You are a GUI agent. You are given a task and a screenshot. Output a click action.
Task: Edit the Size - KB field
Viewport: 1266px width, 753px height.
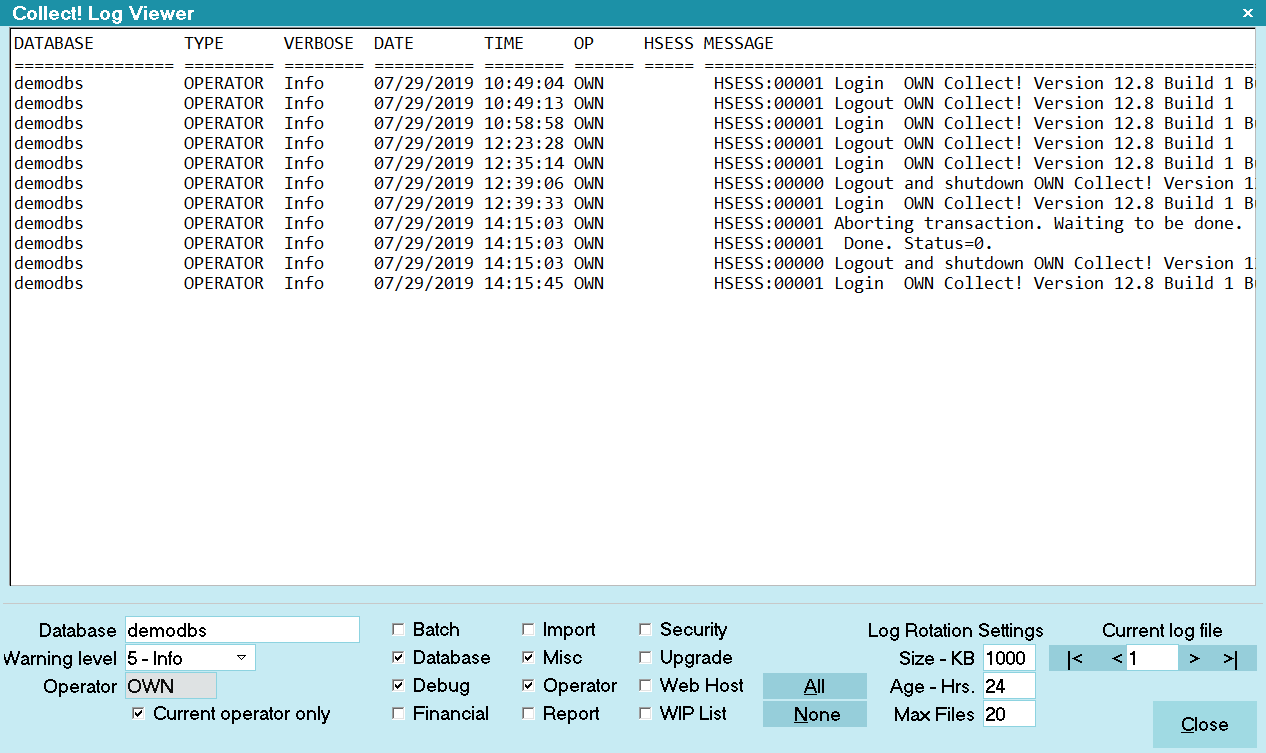tap(1008, 658)
